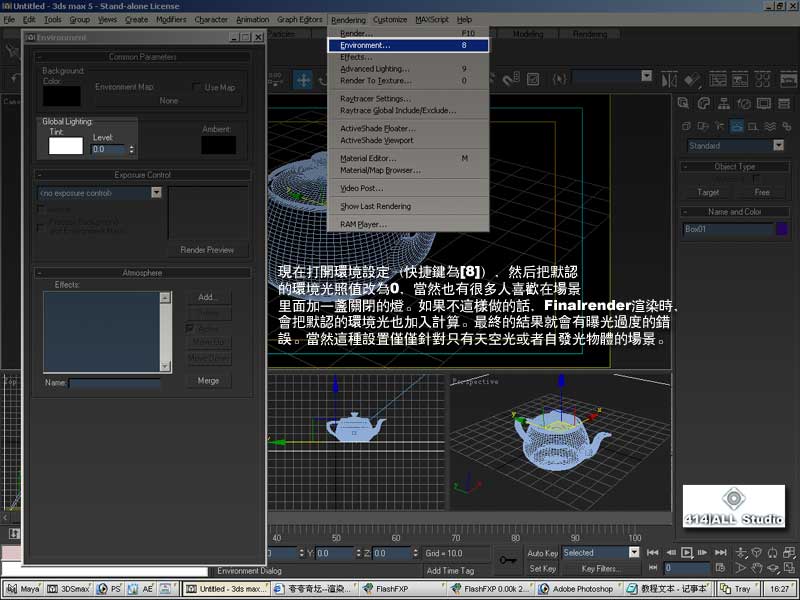The image size is (800, 600).
Task: Open the Material Editor toolbar icon
Action: pos(763,80)
